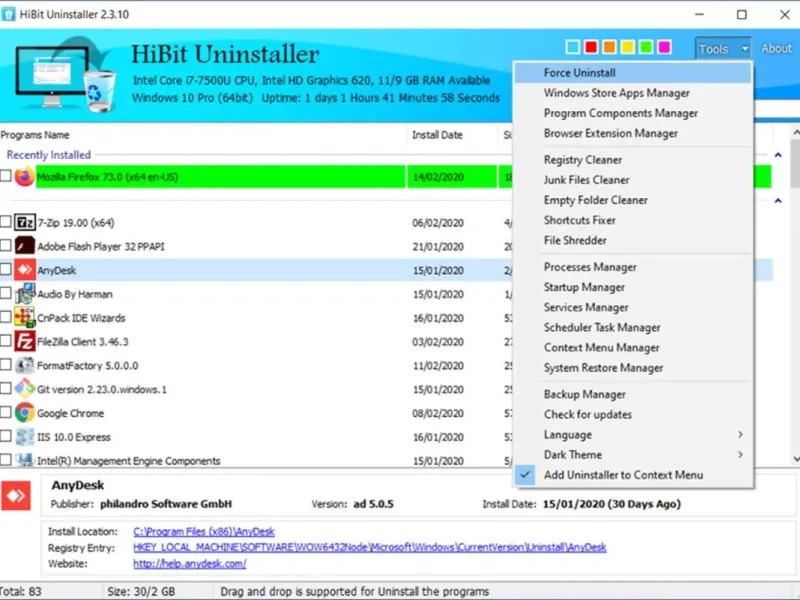
Task: Launch Registry Cleaner
Action: [x=633, y=160]
